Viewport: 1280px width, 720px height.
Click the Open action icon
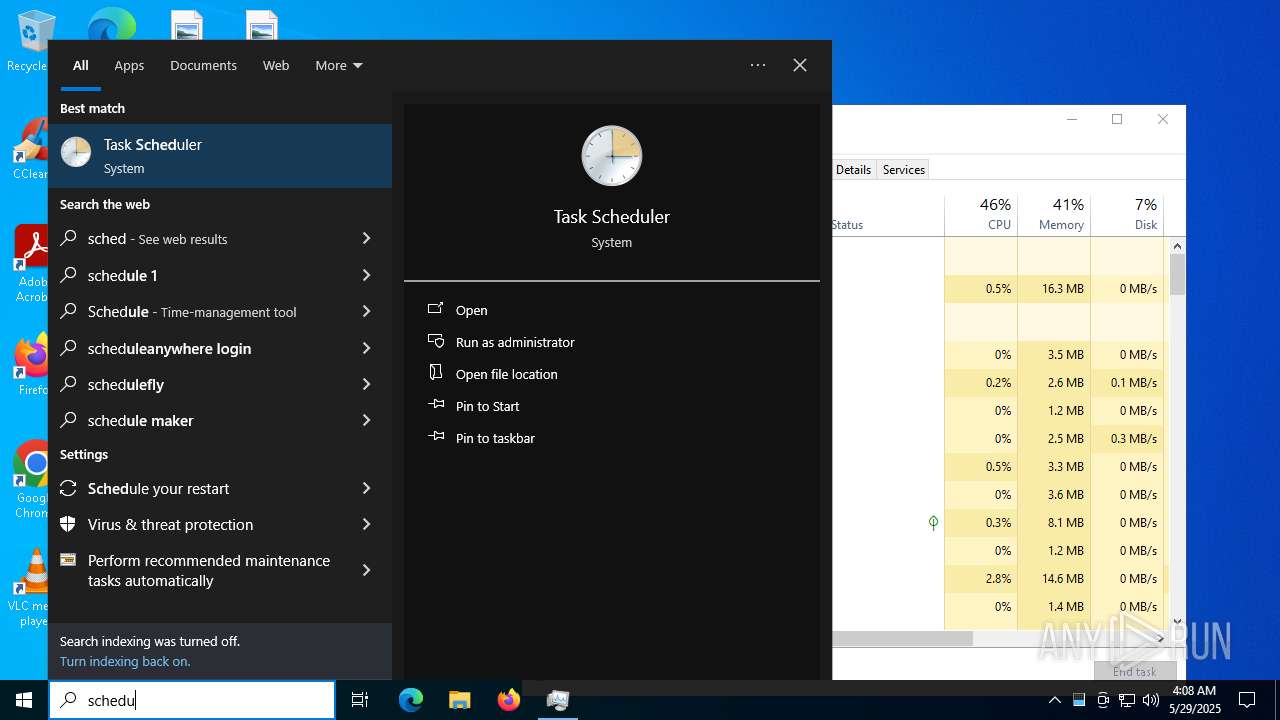pos(435,310)
